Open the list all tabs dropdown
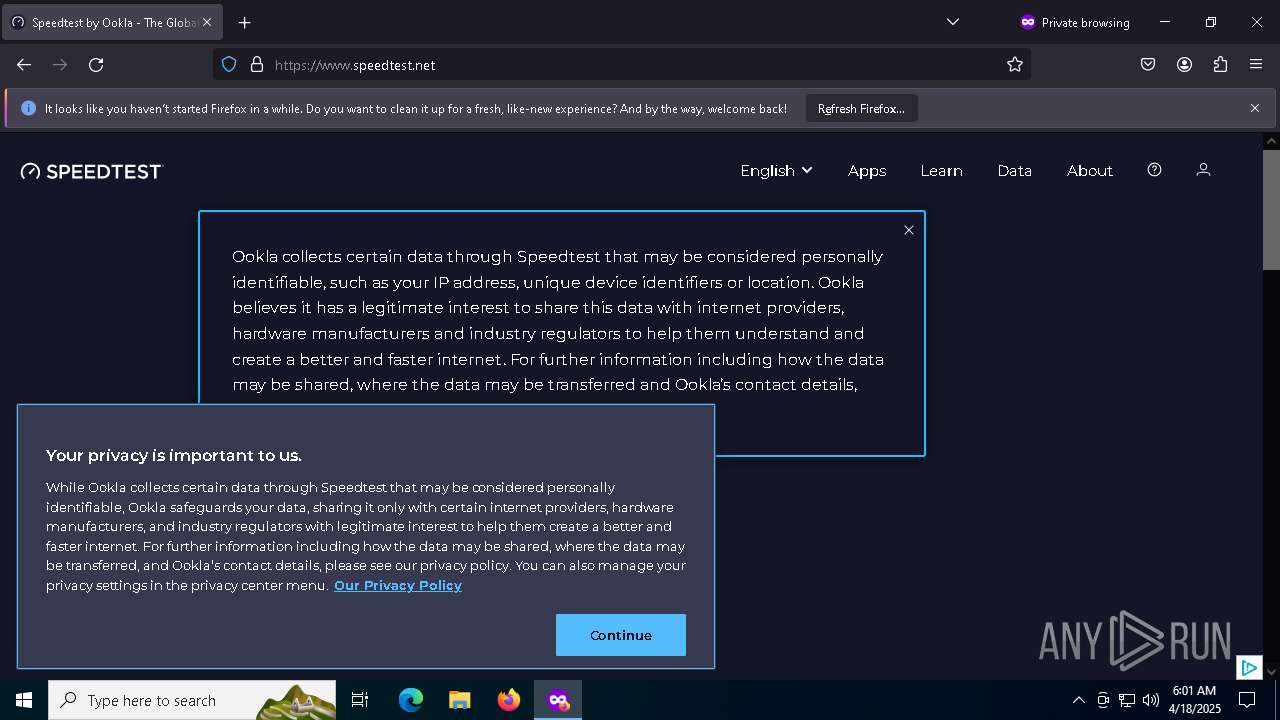Image resolution: width=1280 pixels, height=720 pixels. [953, 22]
